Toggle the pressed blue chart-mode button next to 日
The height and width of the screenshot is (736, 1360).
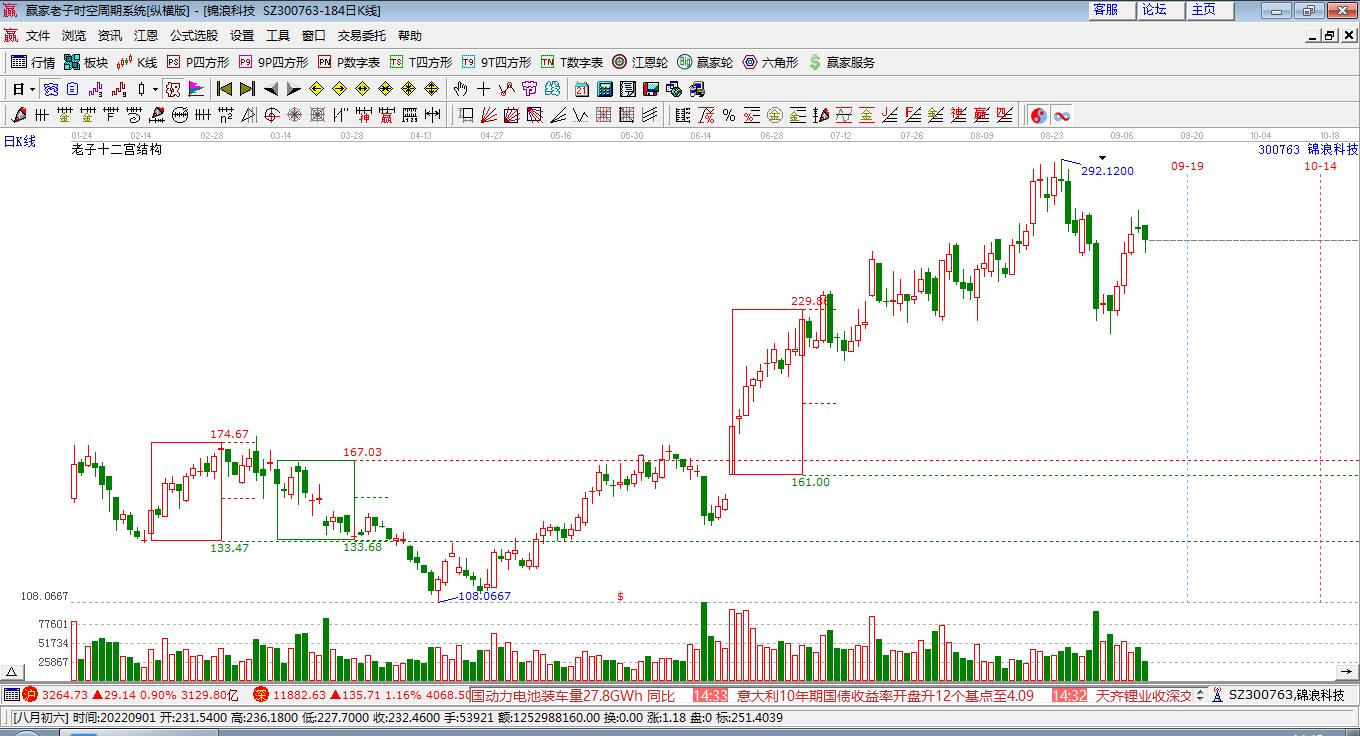tap(50, 89)
